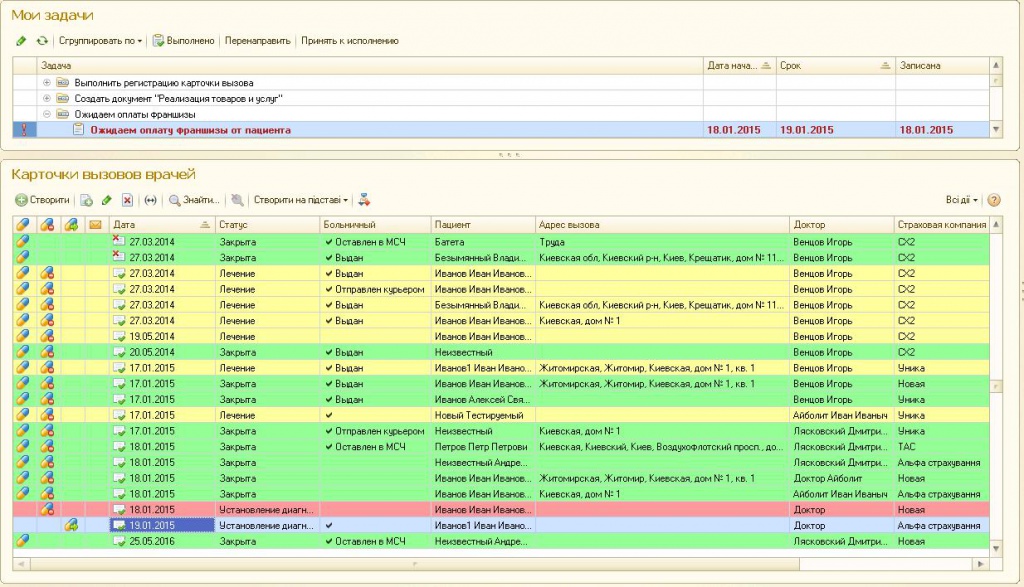Screen dimensions: 1024x587
Task: Click the Страховая компания column header
Action: (942, 225)
